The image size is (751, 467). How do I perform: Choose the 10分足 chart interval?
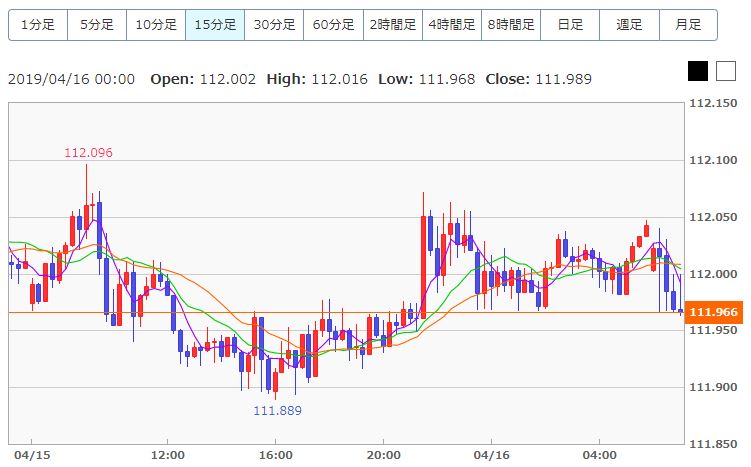click(x=156, y=24)
